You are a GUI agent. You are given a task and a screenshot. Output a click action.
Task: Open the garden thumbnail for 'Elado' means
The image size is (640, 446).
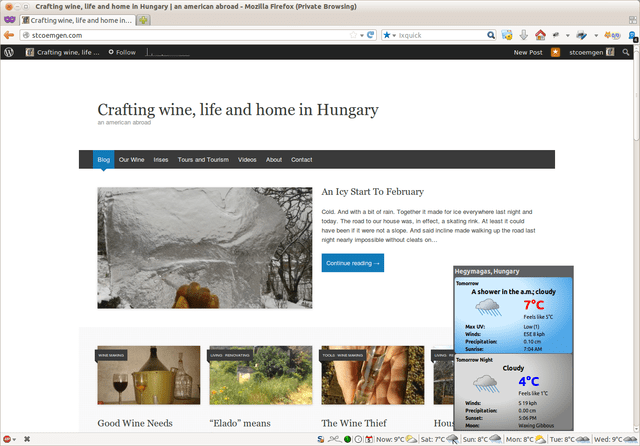pos(261,375)
